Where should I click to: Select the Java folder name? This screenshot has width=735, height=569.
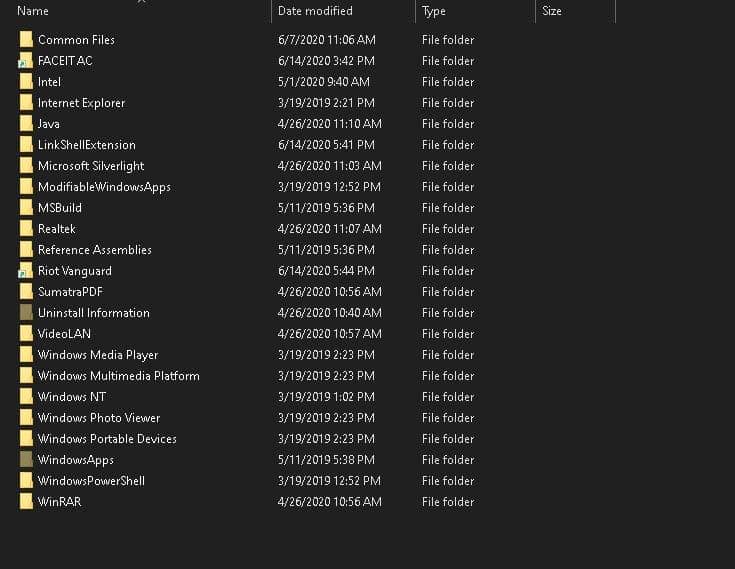click(x=49, y=124)
